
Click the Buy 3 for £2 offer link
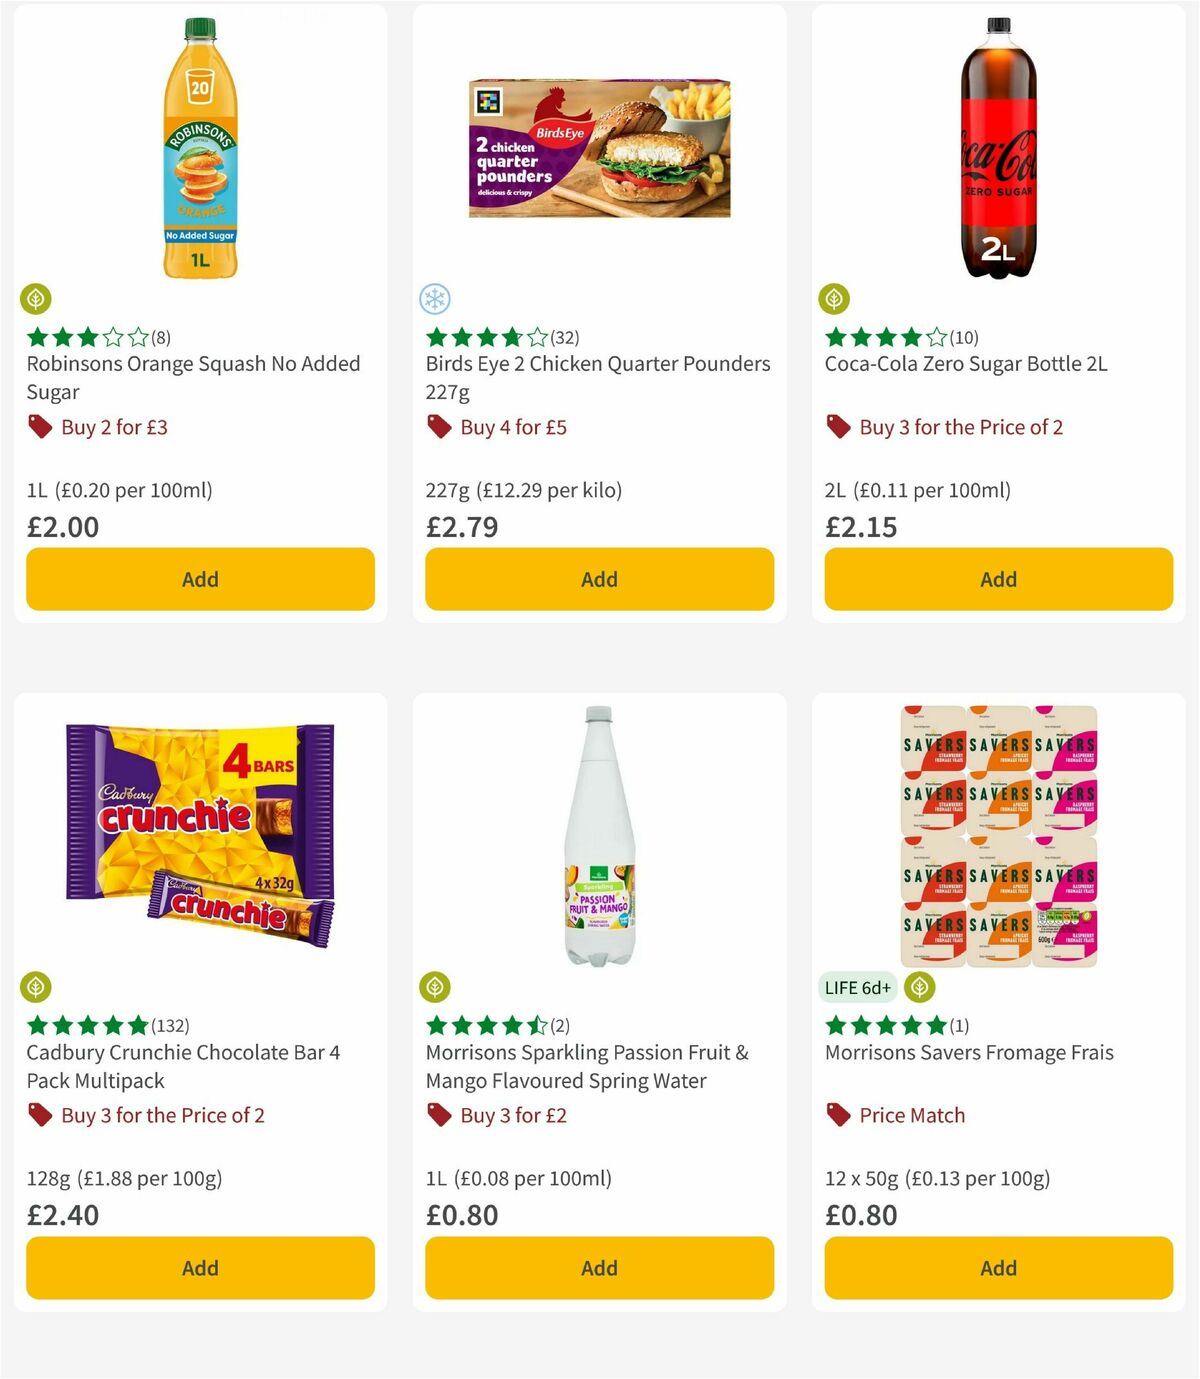tap(513, 1115)
